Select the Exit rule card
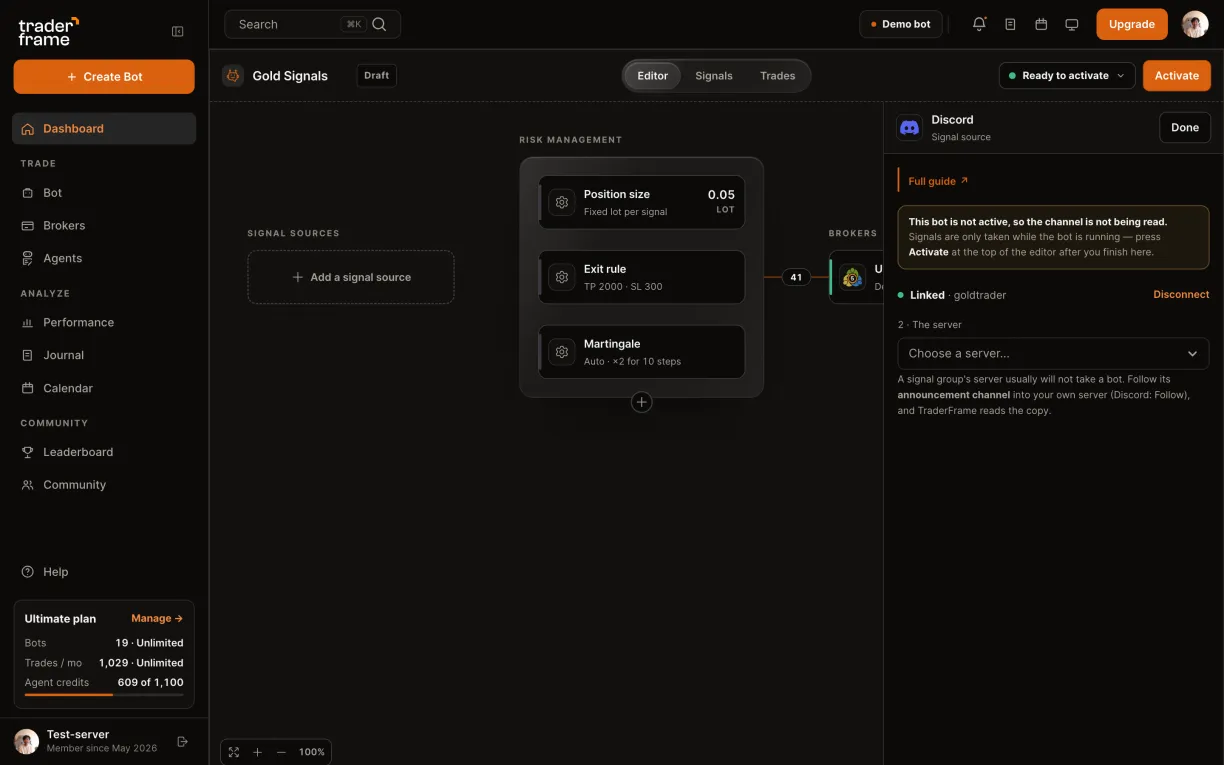Viewport: 1224px width, 765px height. click(642, 277)
